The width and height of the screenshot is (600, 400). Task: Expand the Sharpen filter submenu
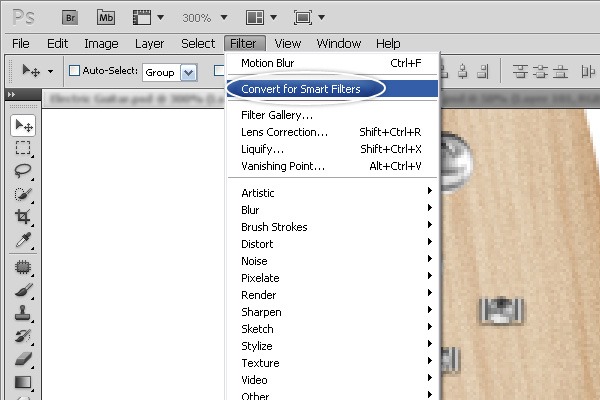(332, 312)
